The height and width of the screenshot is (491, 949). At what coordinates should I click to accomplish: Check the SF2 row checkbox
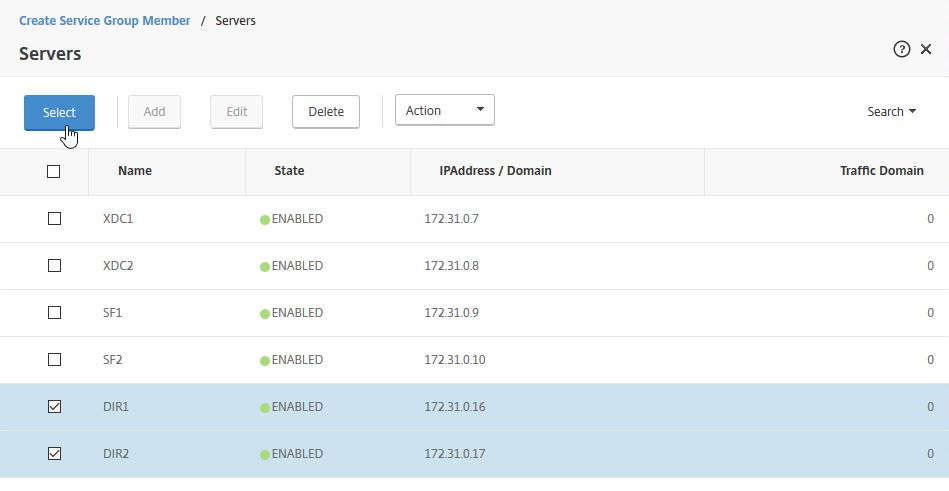click(x=54, y=360)
